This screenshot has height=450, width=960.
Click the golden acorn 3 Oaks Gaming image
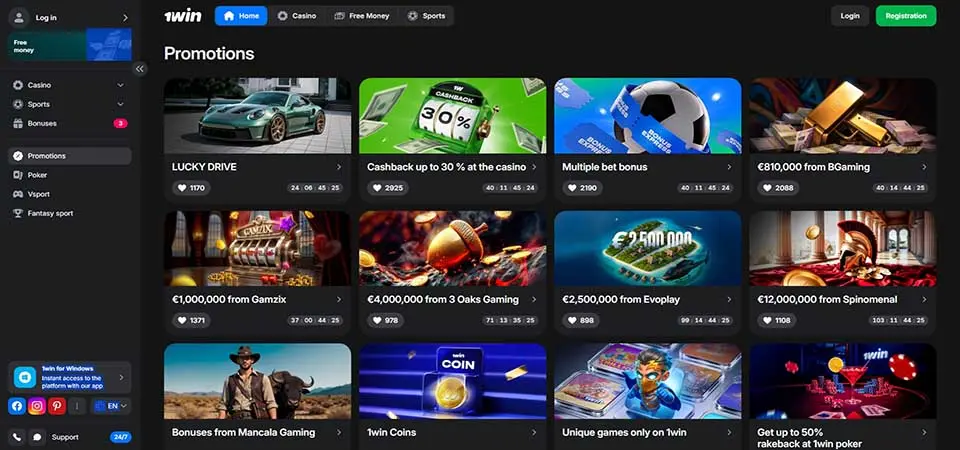[452, 249]
